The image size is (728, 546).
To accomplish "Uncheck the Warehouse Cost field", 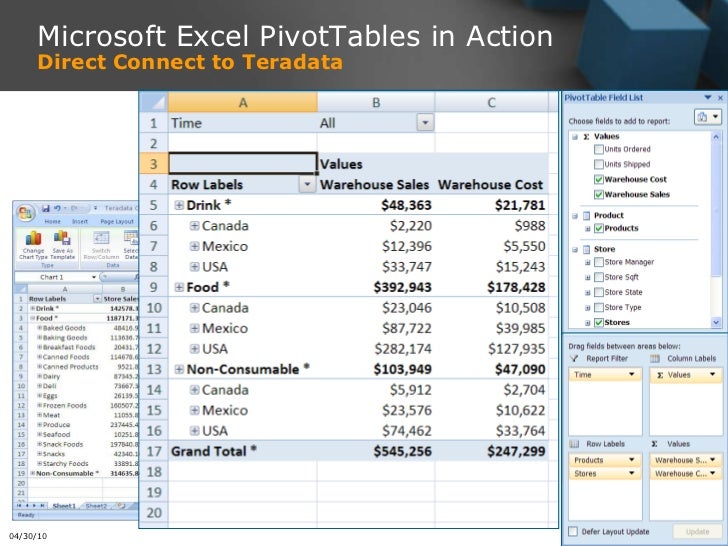I will click(x=599, y=180).
